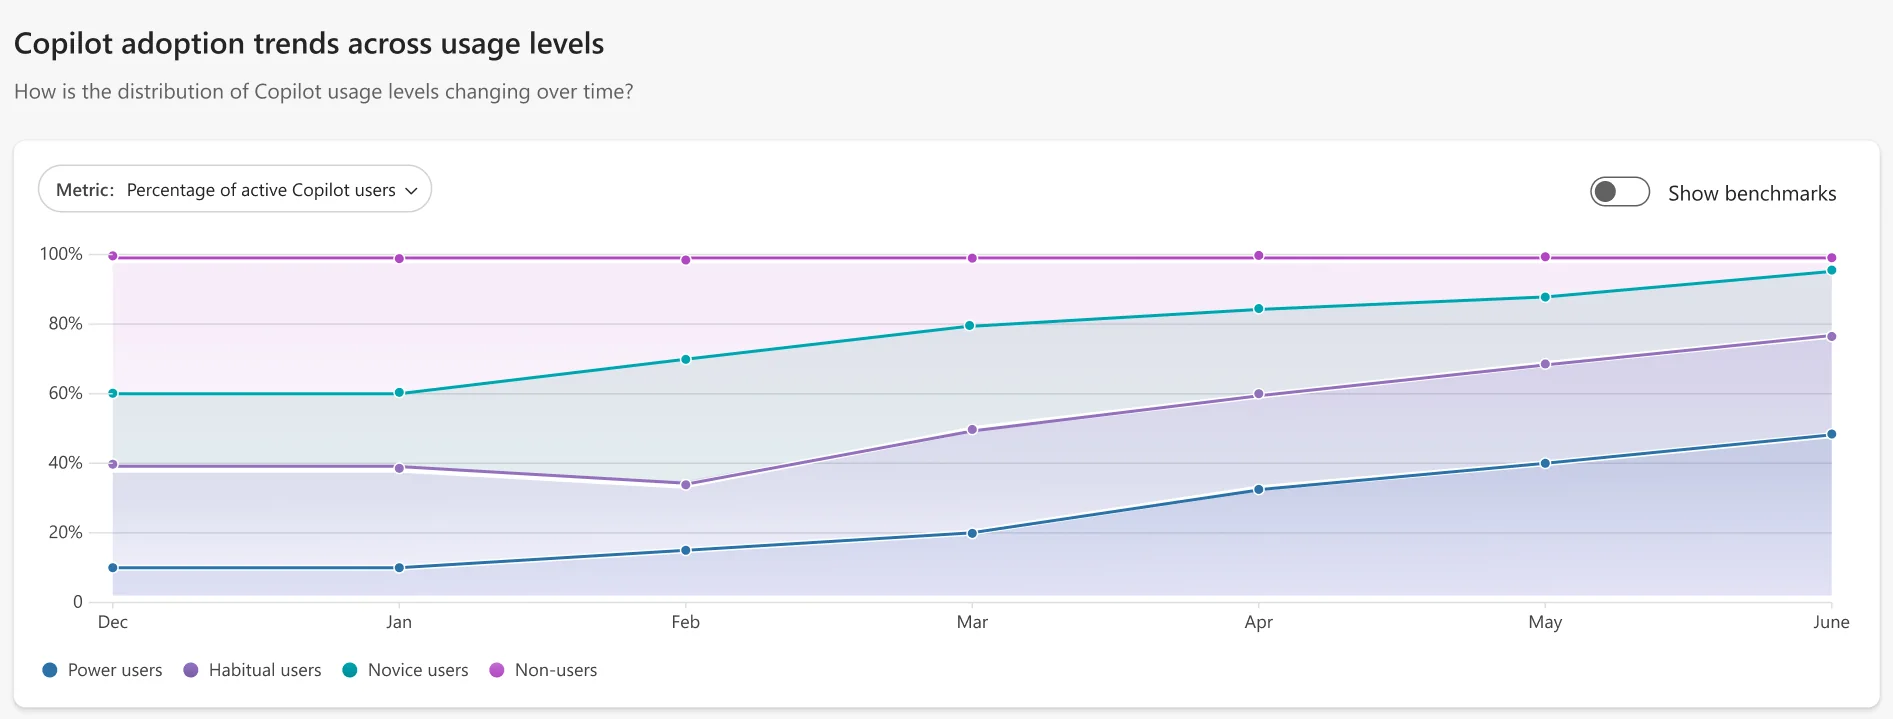This screenshot has height=719, width=1893.
Task: Click the 40% y-axis label
Action: pyautogui.click(x=65, y=462)
